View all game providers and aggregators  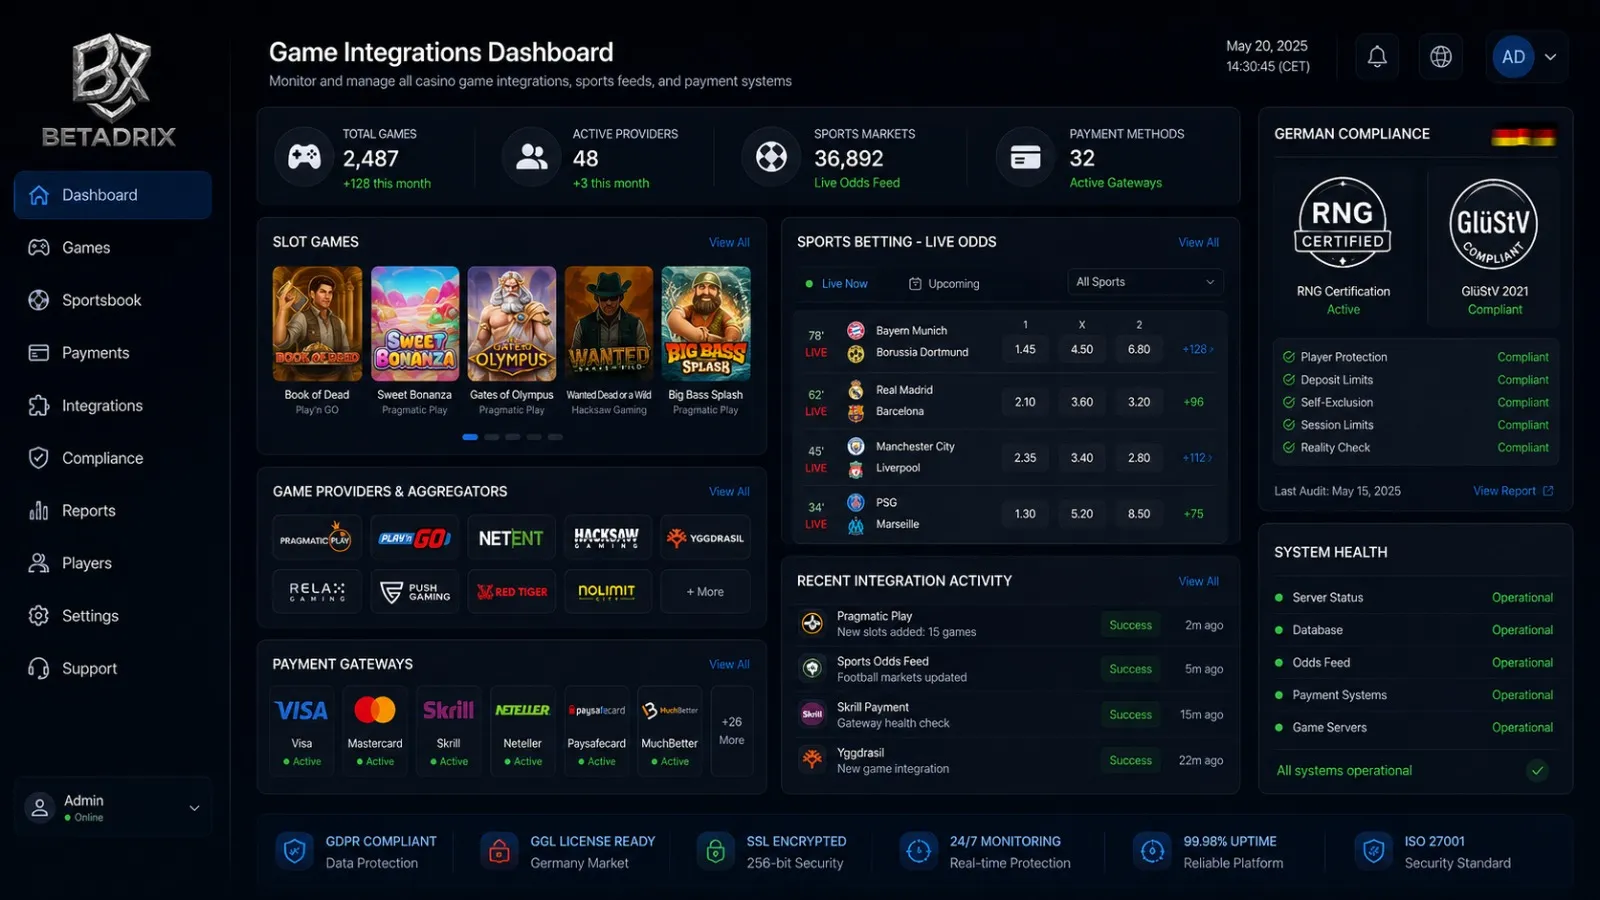coord(729,492)
